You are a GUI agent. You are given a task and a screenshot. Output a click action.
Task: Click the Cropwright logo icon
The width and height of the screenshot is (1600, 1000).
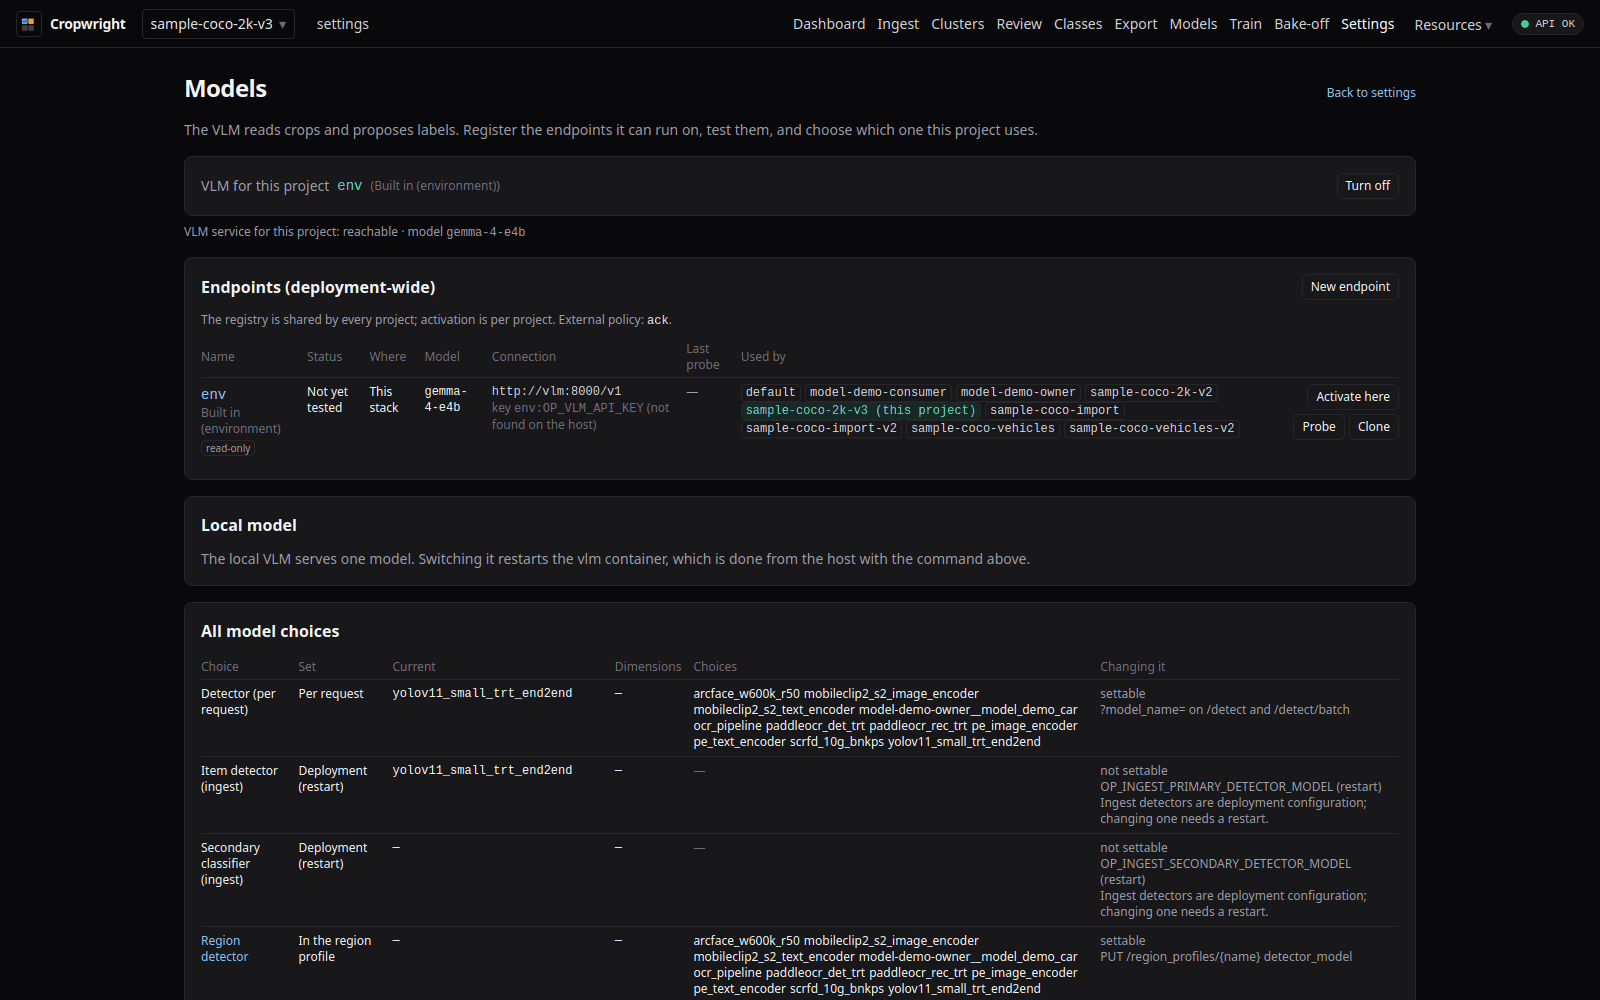pyautogui.click(x=28, y=24)
